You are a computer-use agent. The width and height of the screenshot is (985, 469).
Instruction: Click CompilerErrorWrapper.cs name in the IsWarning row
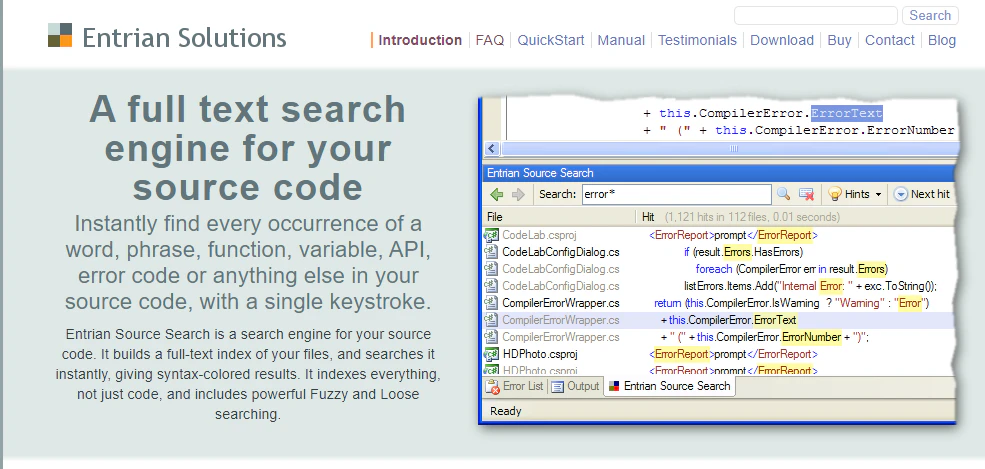pyautogui.click(x=561, y=303)
